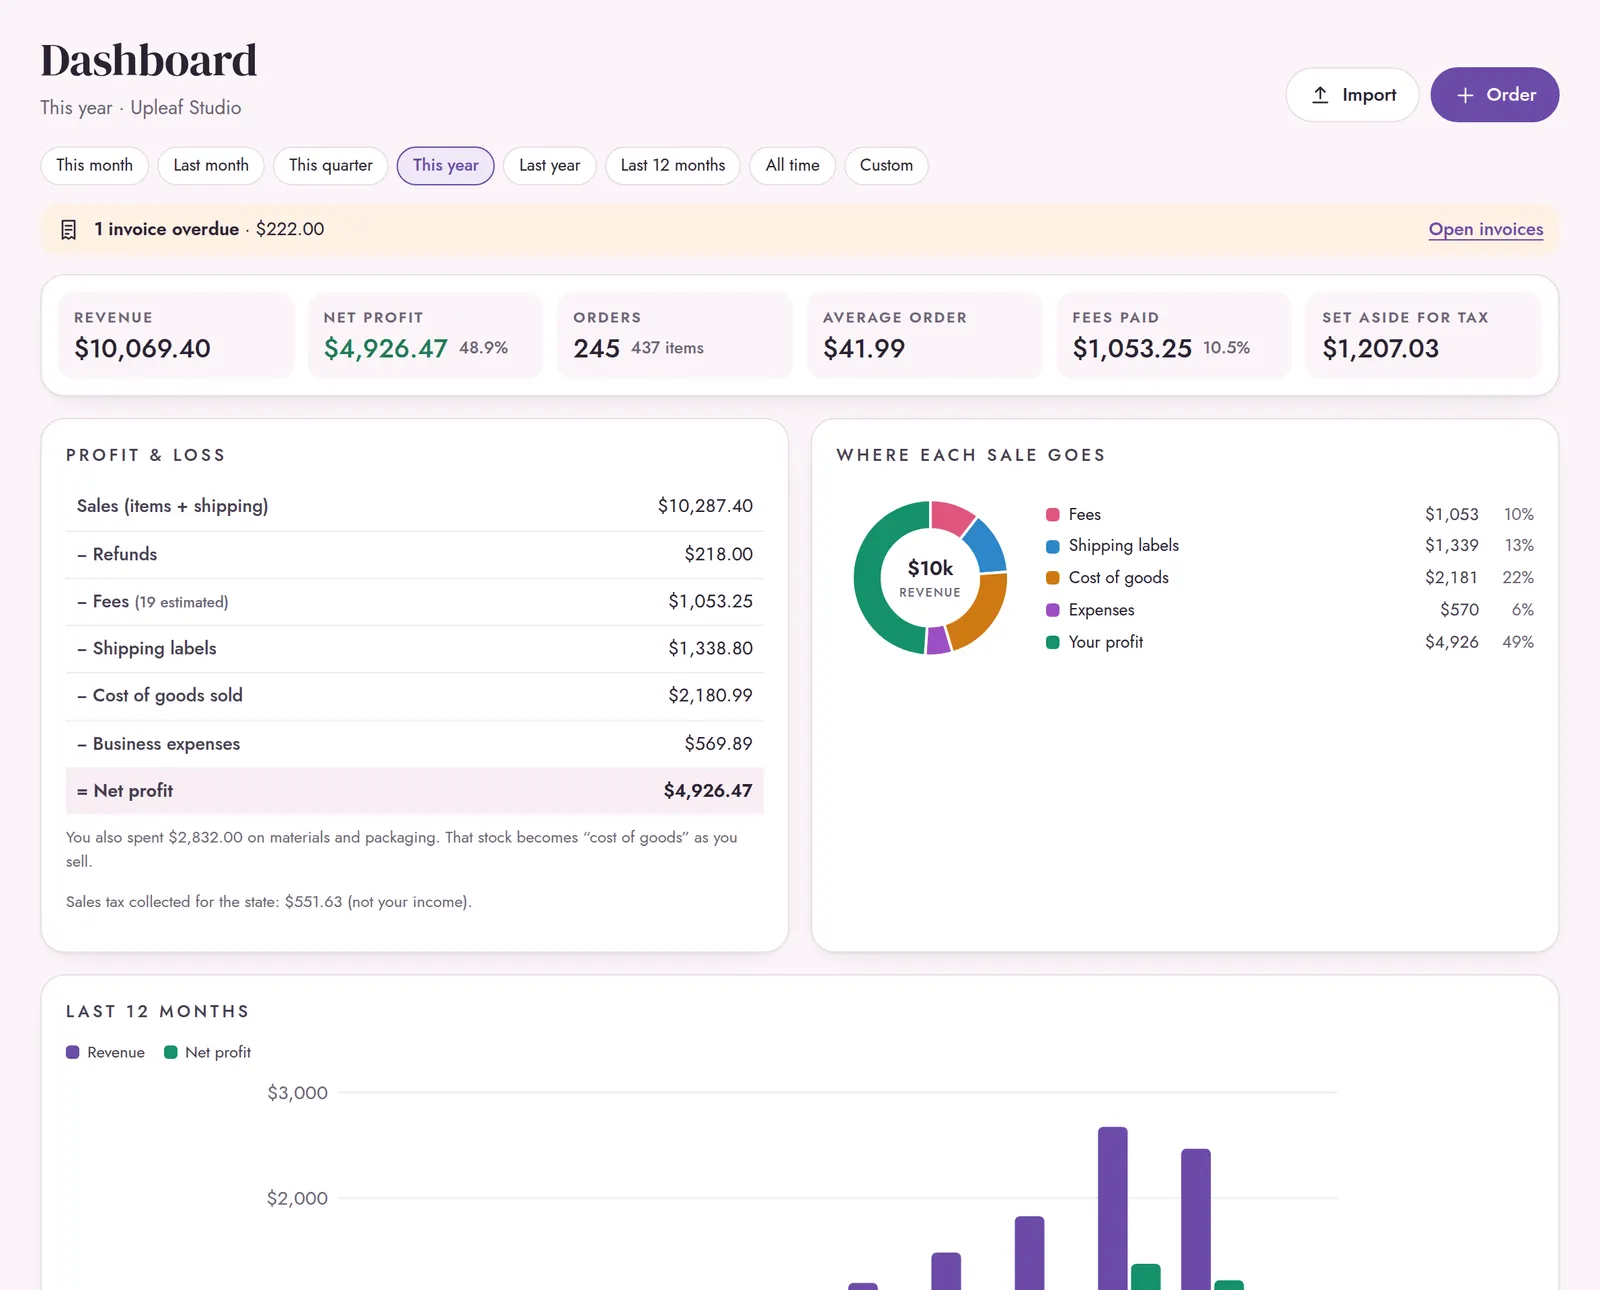Screen dimensions: 1600x1290
Task: Click the Set Aside For Tax card
Action: pyautogui.click(x=1424, y=335)
